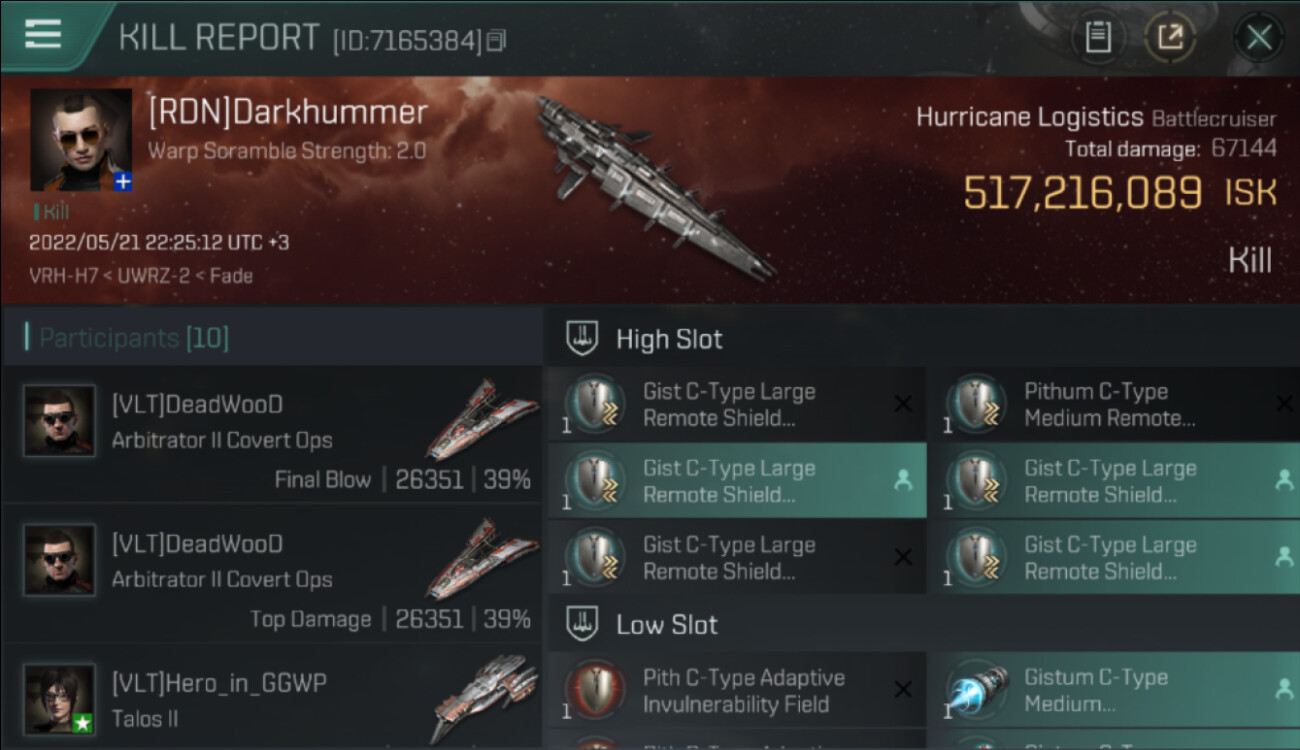
Task: Select the Pith C-Type Adaptive Invulnerability Field
Action: (x=736, y=690)
